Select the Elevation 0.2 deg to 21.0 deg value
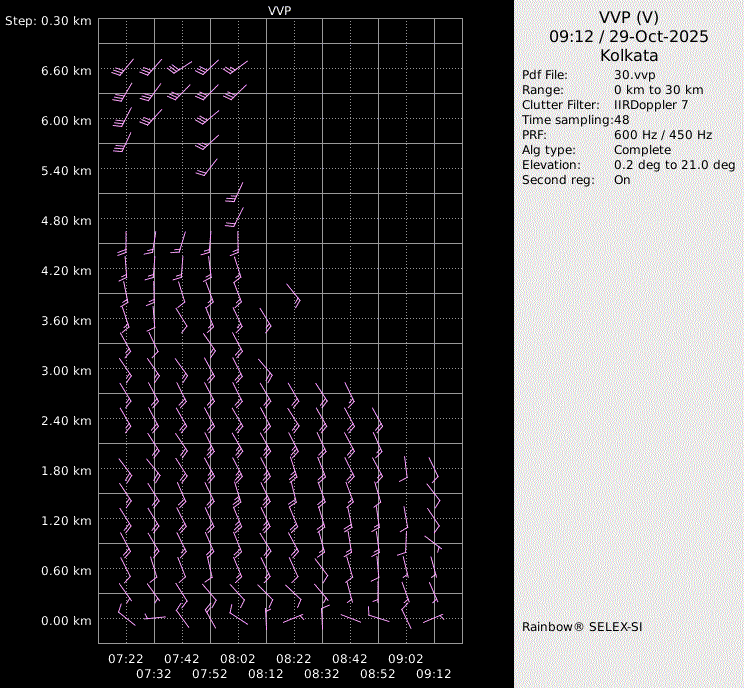The image size is (744, 688). pyautogui.click(x=674, y=165)
